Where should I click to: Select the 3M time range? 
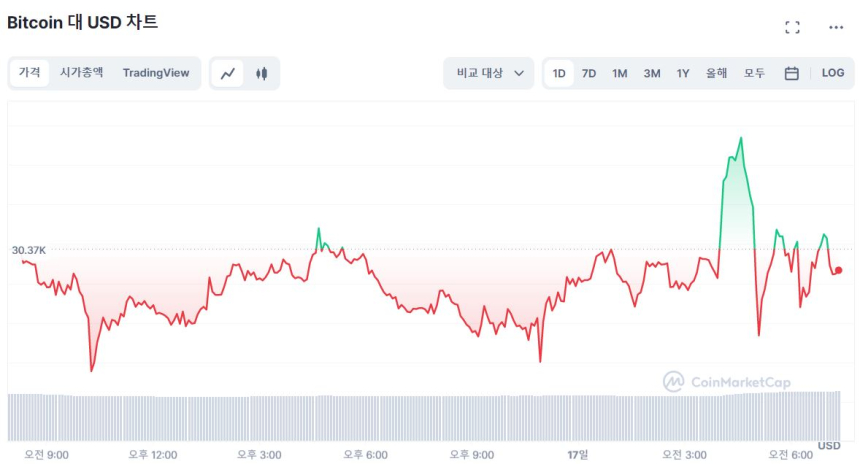[x=652, y=73]
